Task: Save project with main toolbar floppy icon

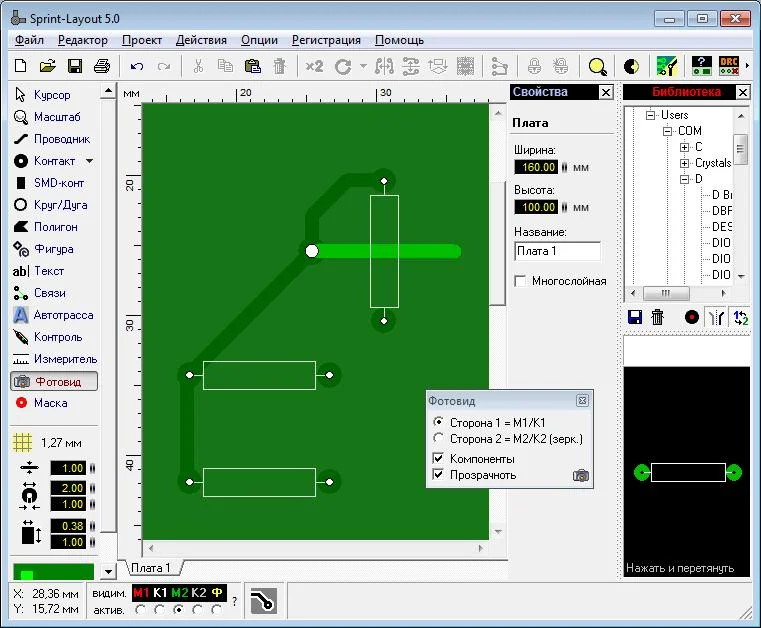Action: [75, 66]
